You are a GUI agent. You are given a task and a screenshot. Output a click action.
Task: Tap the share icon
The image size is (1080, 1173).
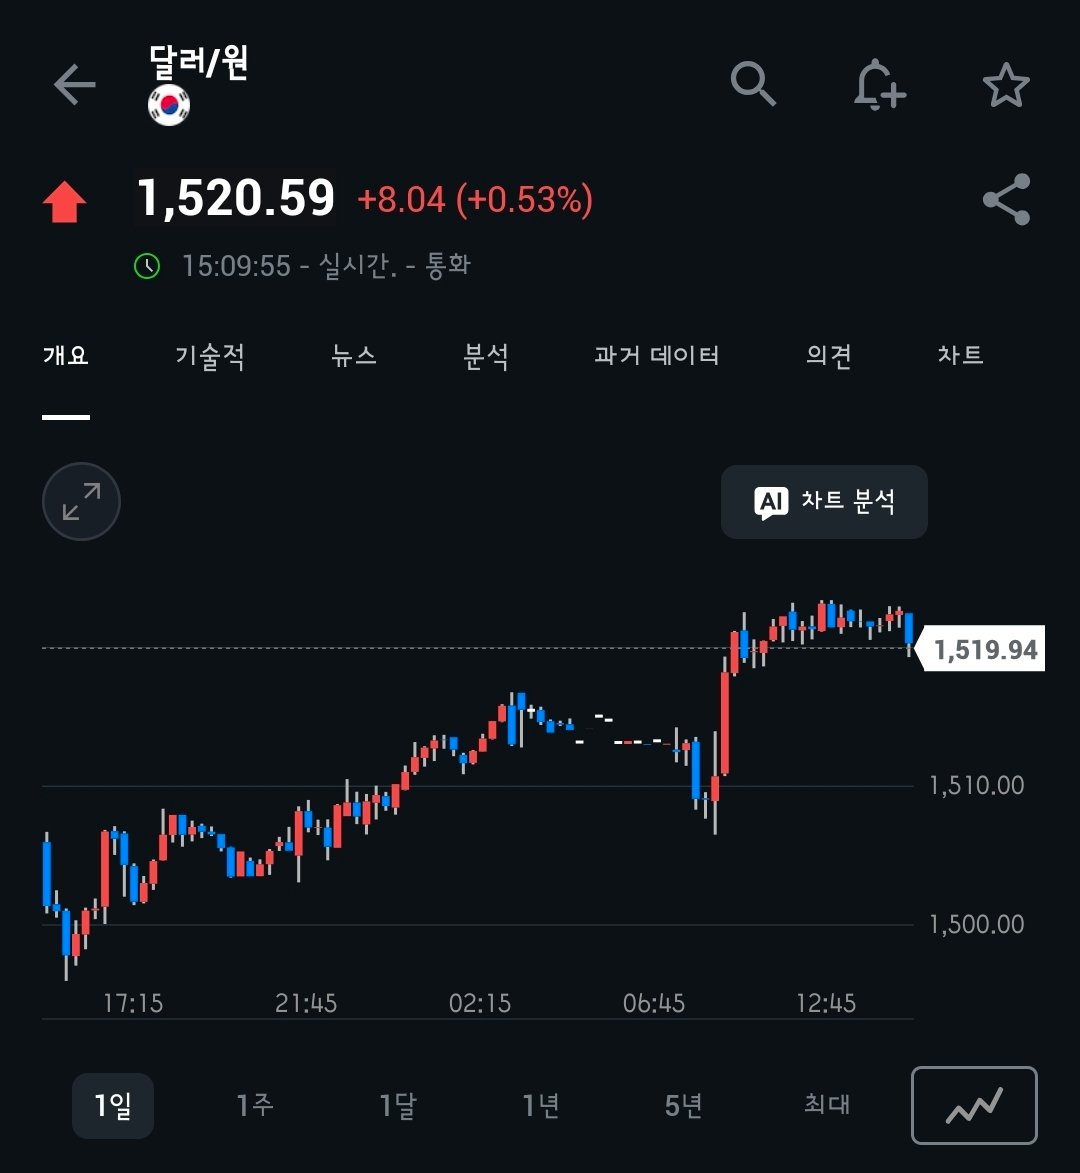1006,200
